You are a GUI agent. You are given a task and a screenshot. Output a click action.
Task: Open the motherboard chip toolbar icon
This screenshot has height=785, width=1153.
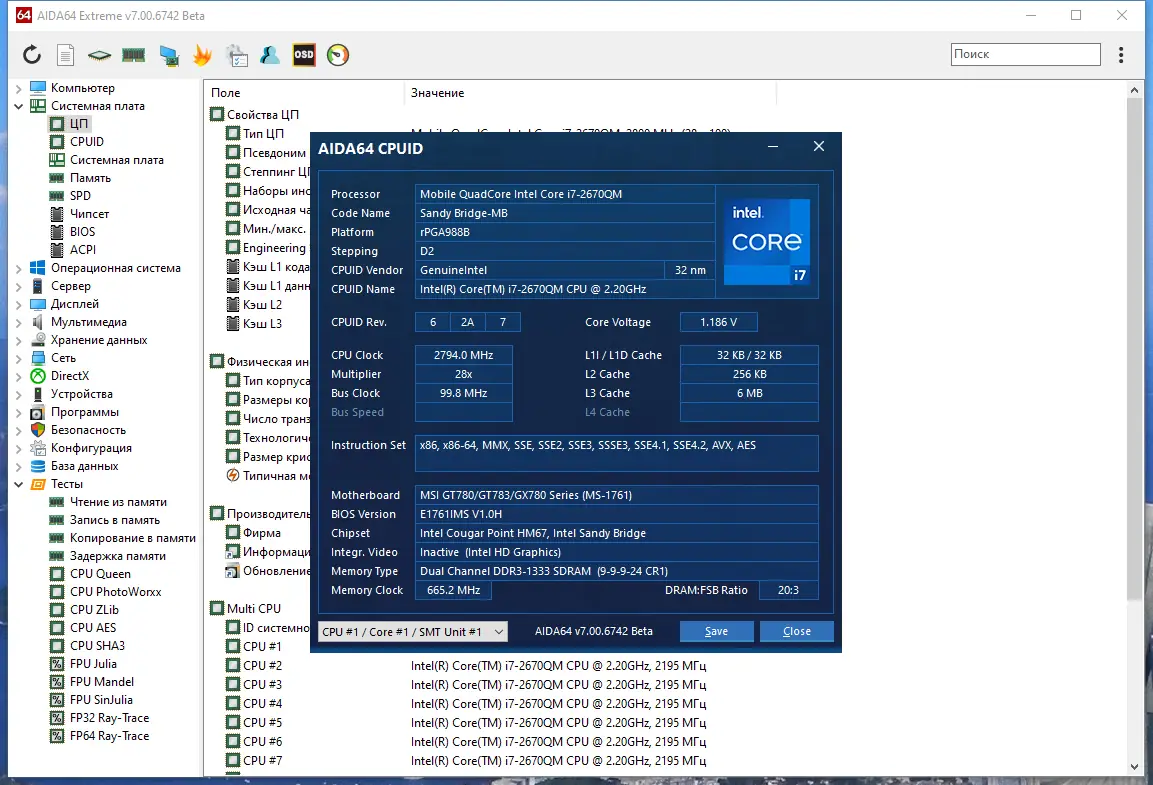(x=99, y=55)
